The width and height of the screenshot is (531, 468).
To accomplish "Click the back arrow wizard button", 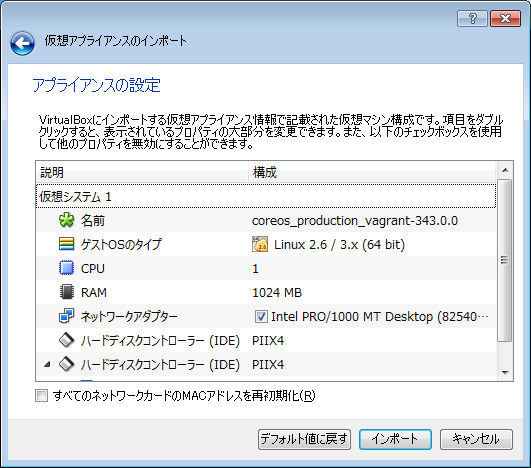I will (22, 43).
